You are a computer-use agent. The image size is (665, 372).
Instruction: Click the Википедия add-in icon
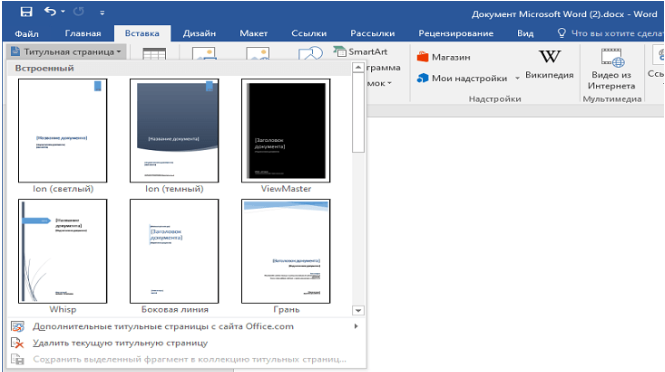pos(550,57)
